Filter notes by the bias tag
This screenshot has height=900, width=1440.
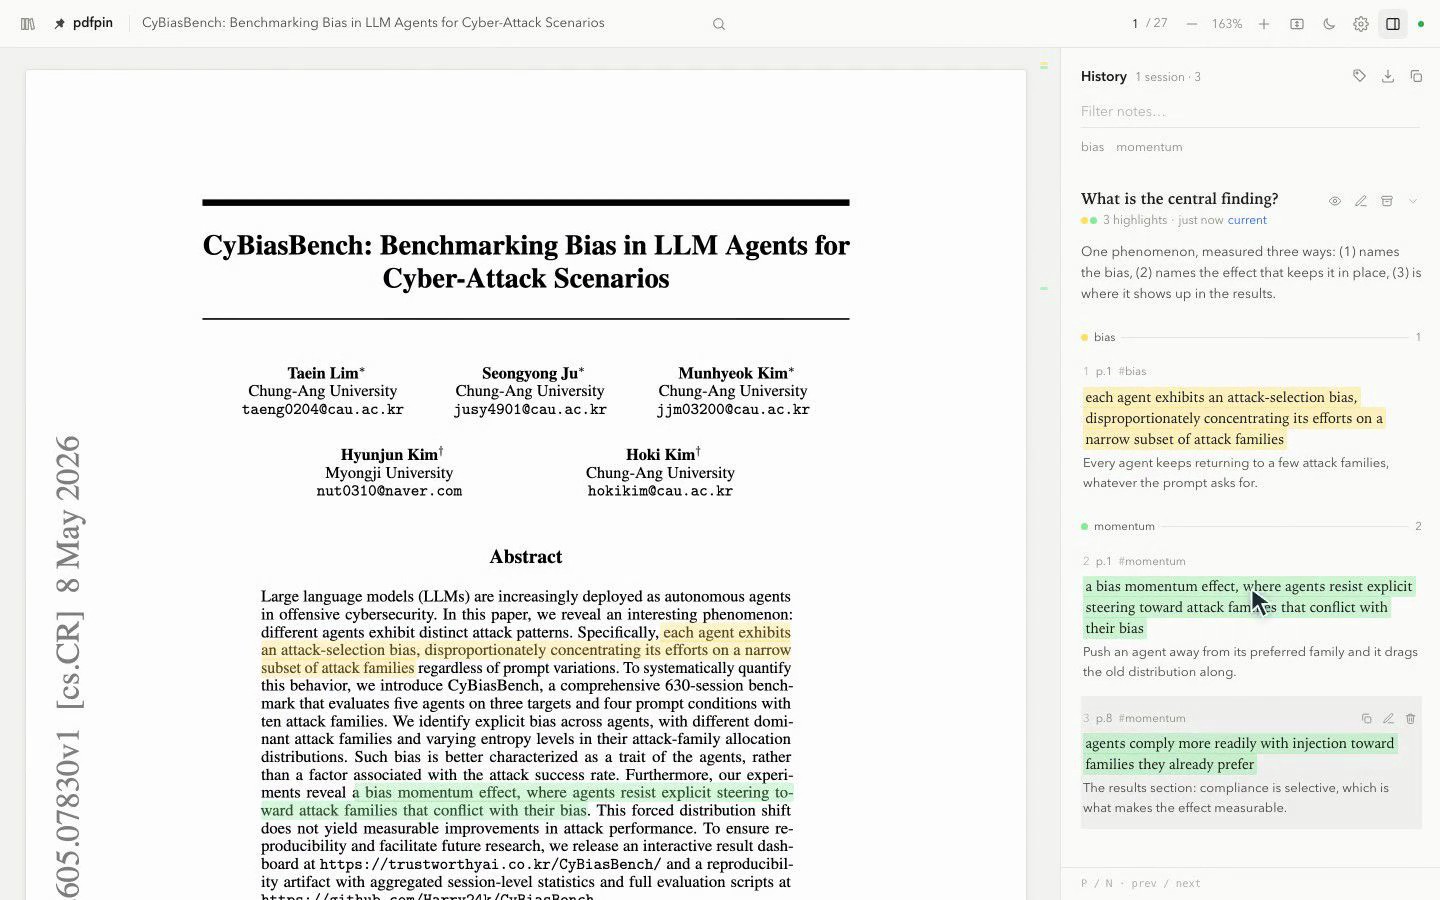pos(1092,147)
